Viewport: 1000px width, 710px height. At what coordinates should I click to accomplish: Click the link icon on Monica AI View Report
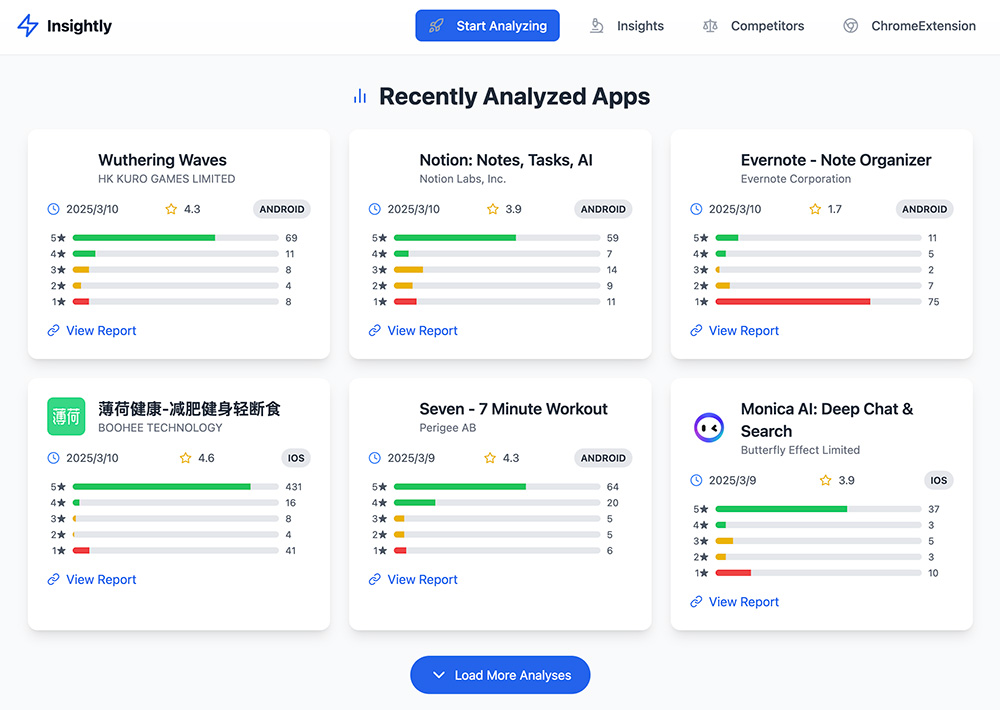[696, 602]
